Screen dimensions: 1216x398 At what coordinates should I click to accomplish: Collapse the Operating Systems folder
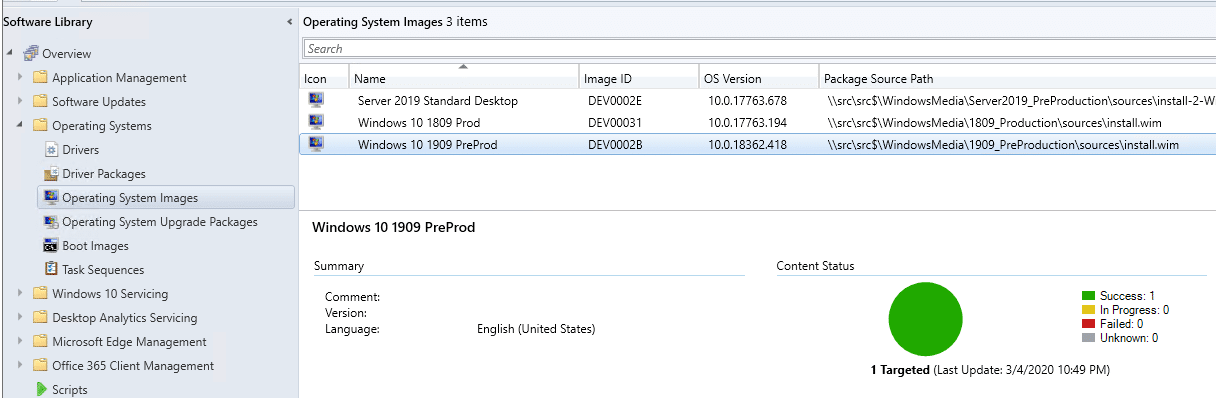click(20, 126)
